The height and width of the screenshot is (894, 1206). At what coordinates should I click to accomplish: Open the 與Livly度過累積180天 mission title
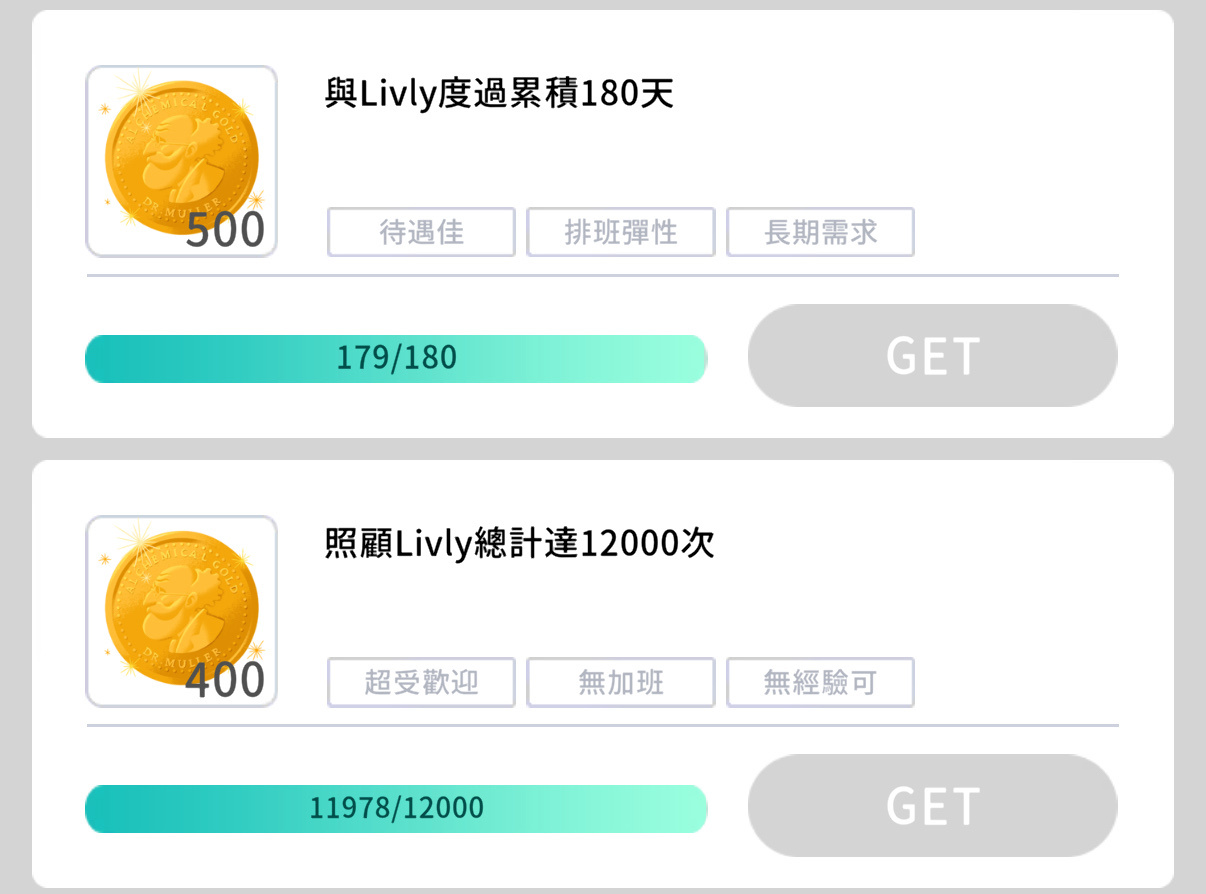pyautogui.click(x=499, y=95)
